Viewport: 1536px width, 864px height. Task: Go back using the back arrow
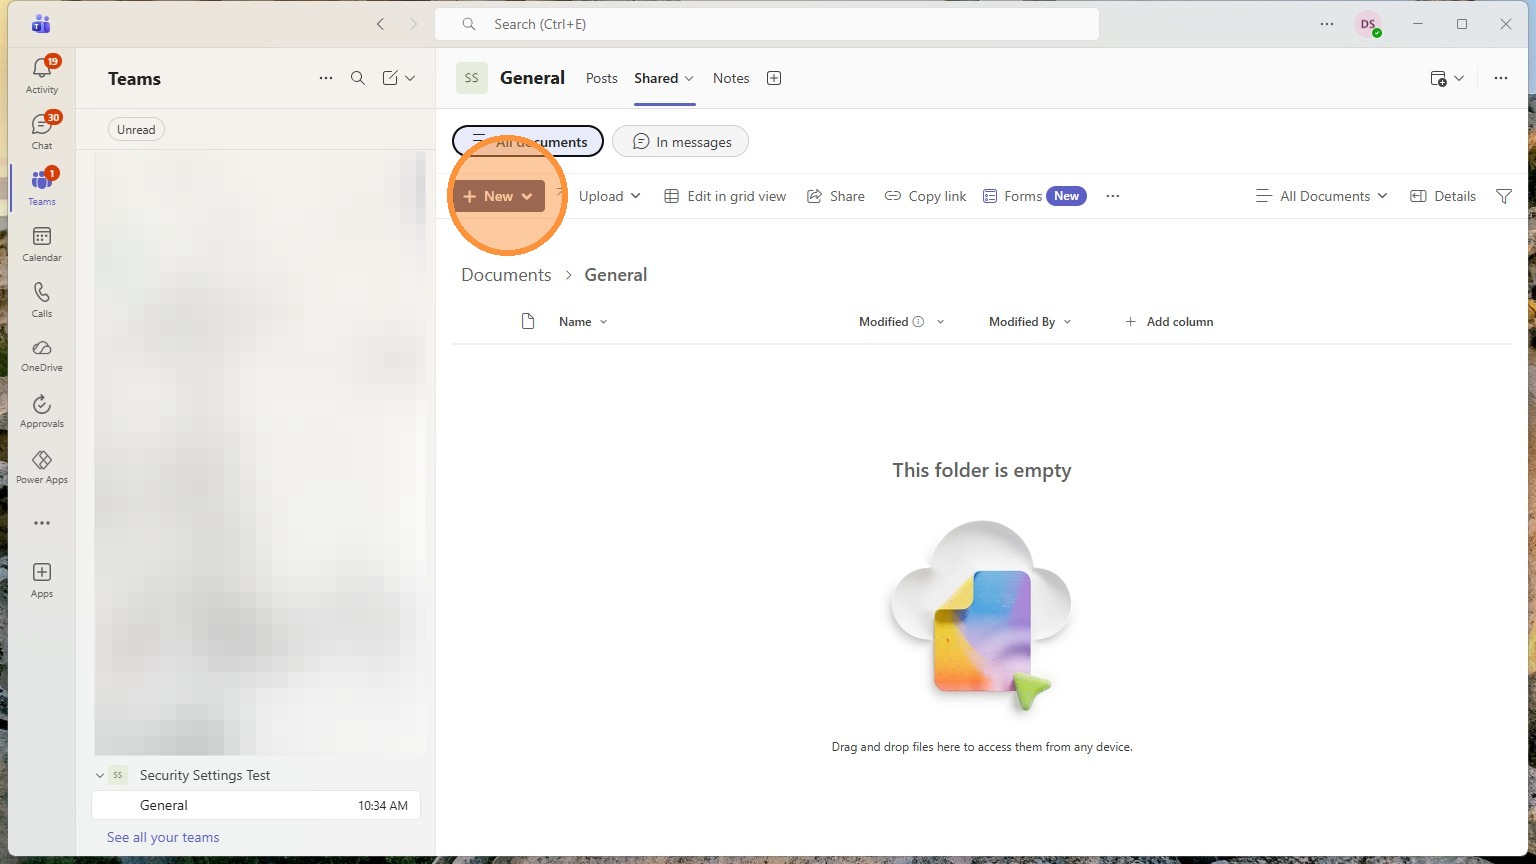coord(380,24)
